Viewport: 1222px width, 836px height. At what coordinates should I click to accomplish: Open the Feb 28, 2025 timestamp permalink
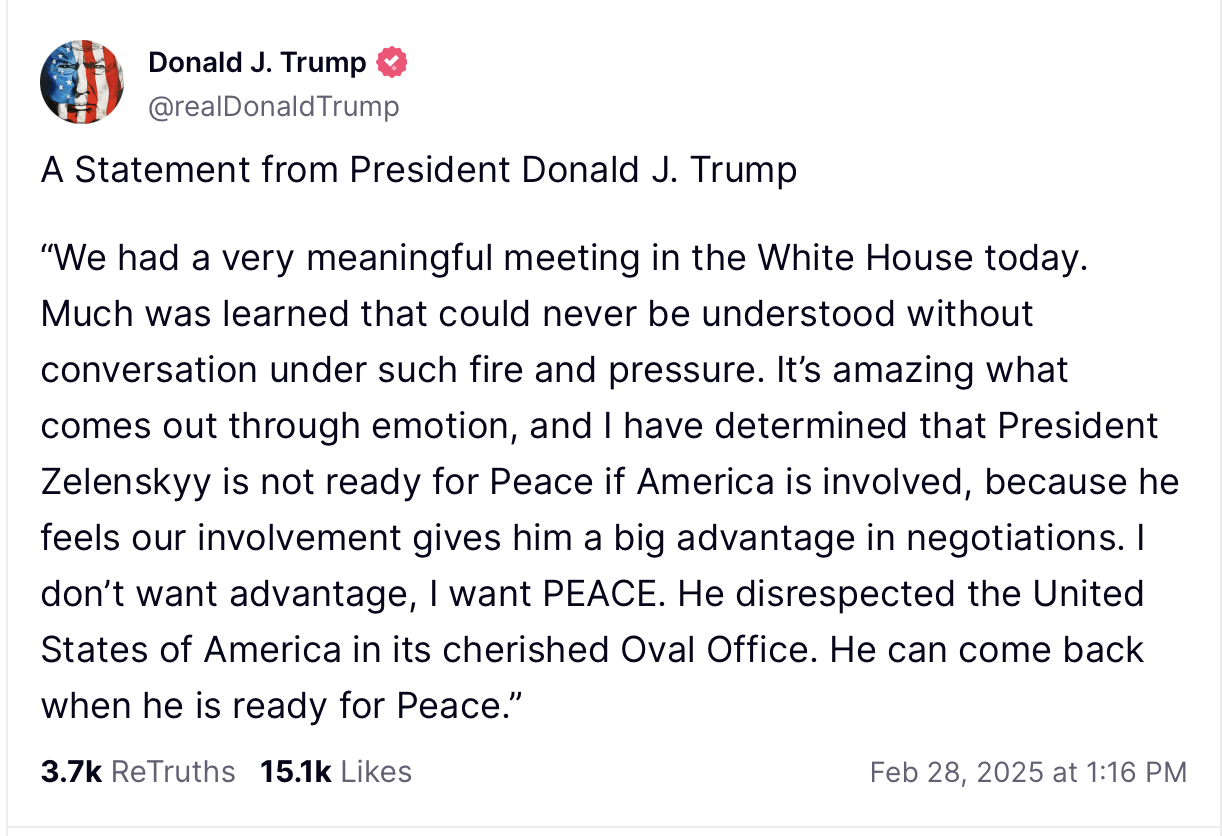pyautogui.click(x=1028, y=772)
